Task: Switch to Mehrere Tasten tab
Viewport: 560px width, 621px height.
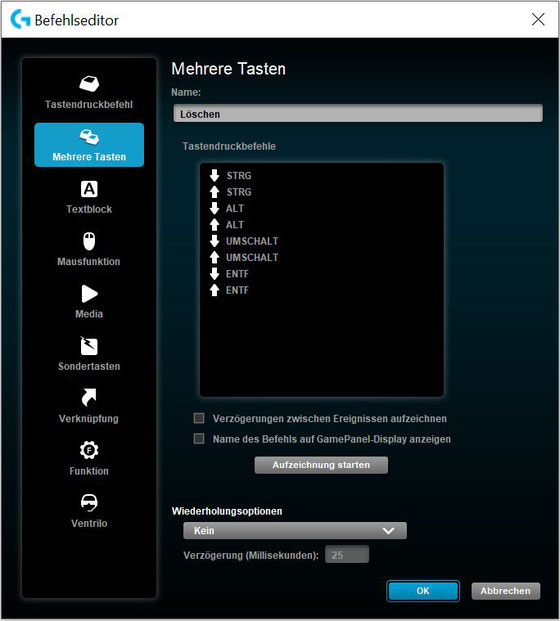Action: pos(89,145)
